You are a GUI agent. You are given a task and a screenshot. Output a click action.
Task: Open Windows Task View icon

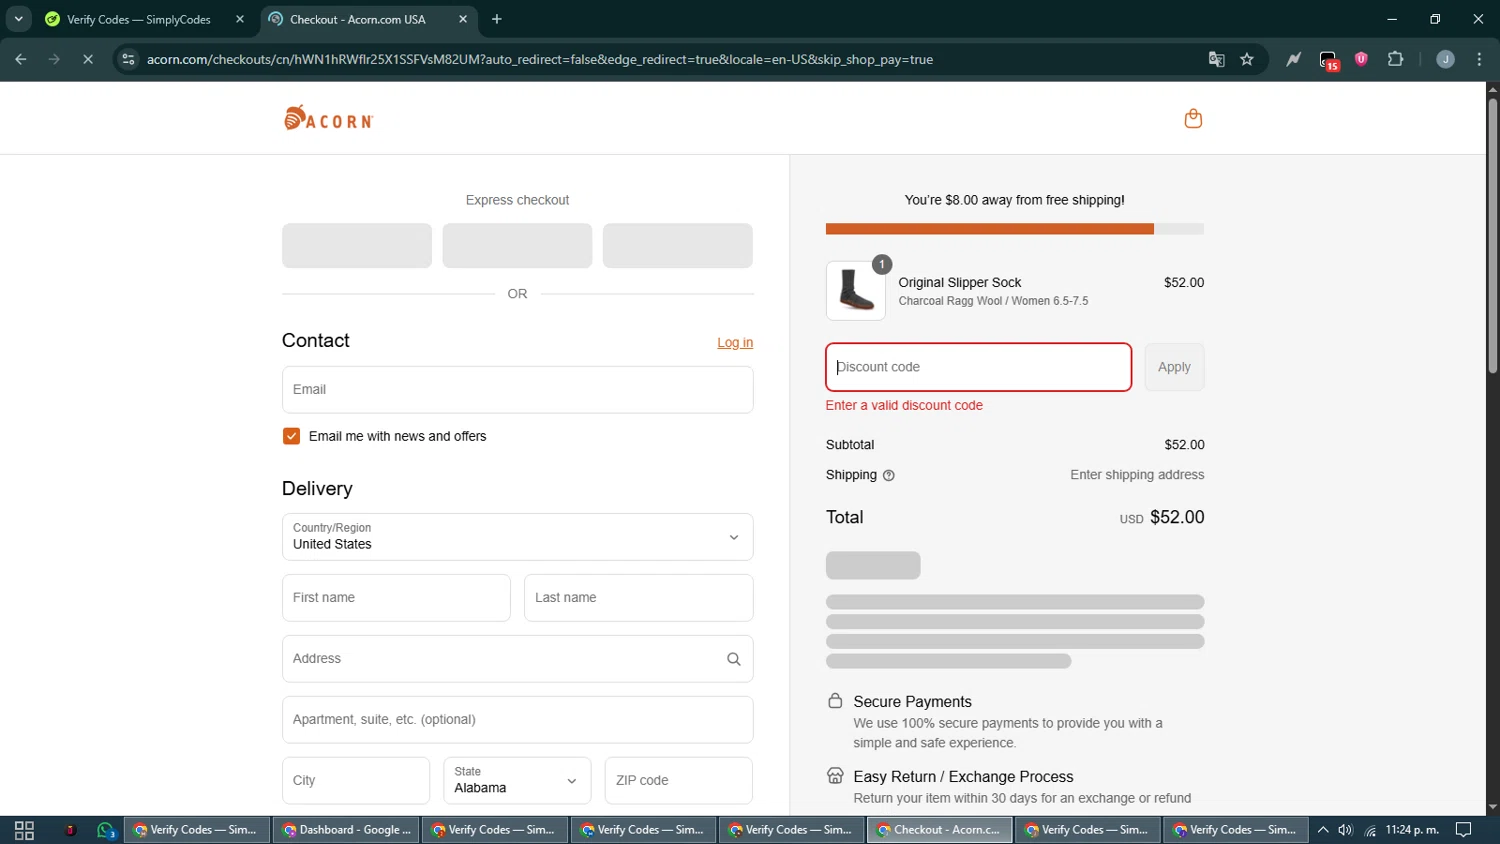24,830
